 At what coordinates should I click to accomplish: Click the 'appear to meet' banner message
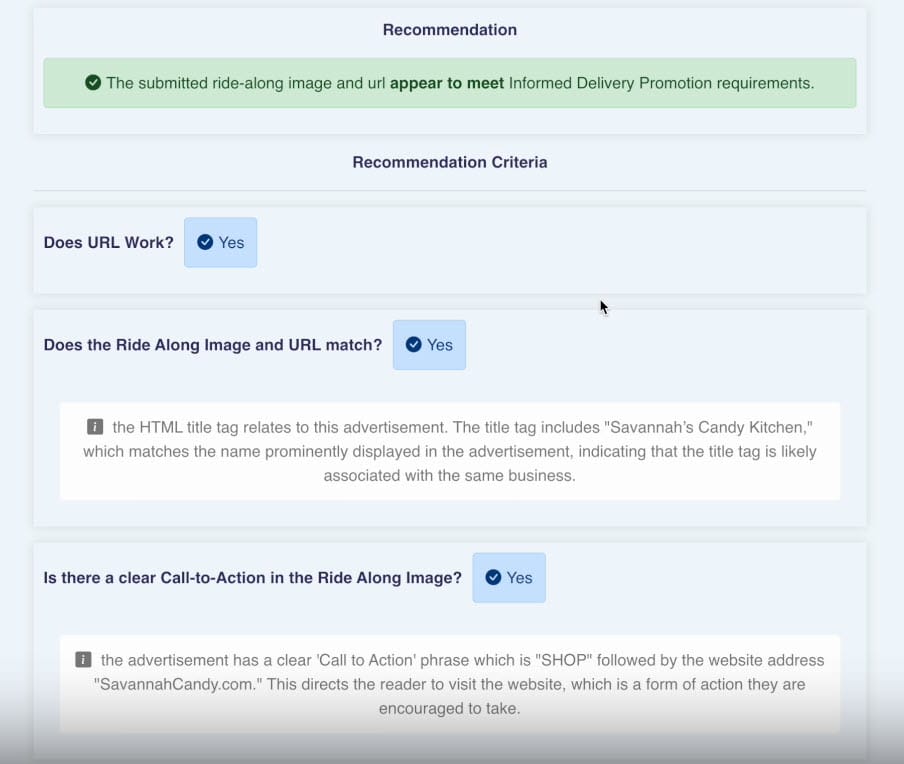pyautogui.click(x=450, y=83)
